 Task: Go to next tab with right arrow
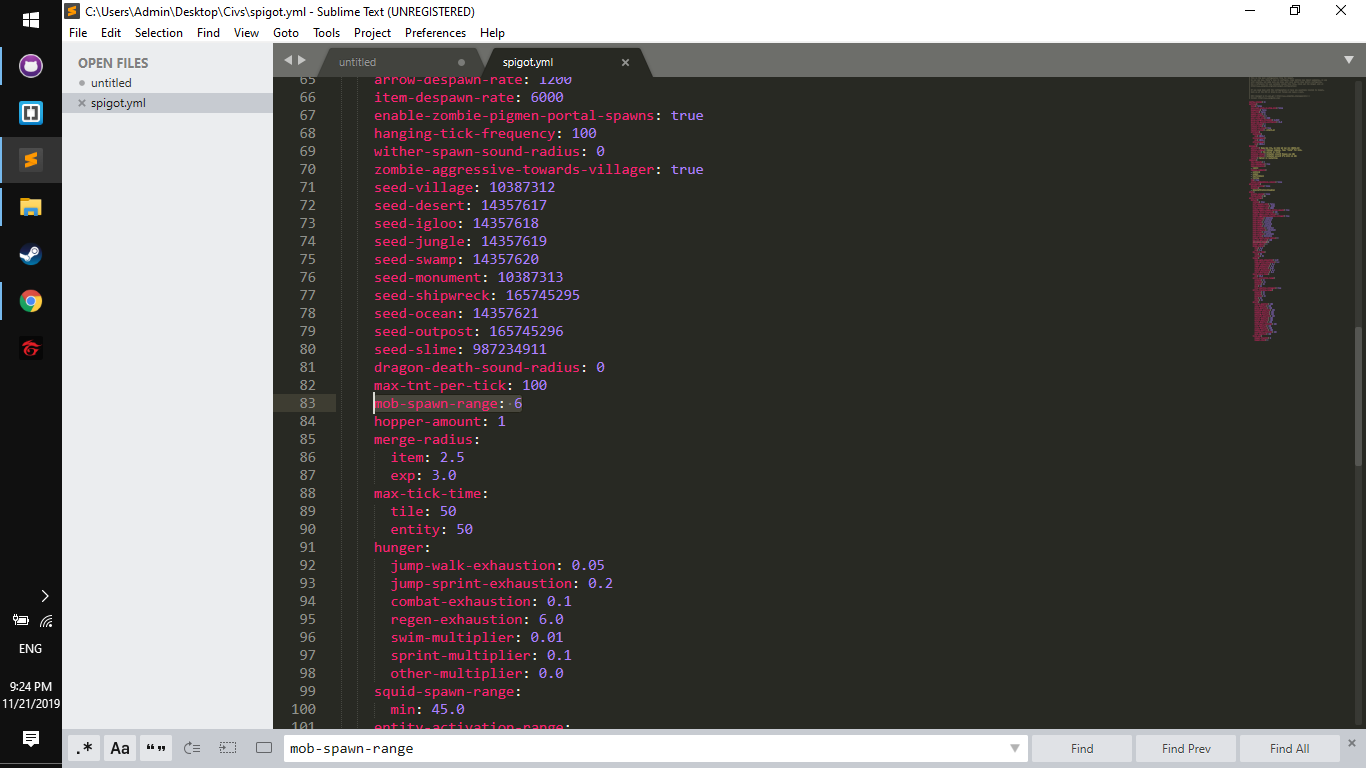click(302, 61)
